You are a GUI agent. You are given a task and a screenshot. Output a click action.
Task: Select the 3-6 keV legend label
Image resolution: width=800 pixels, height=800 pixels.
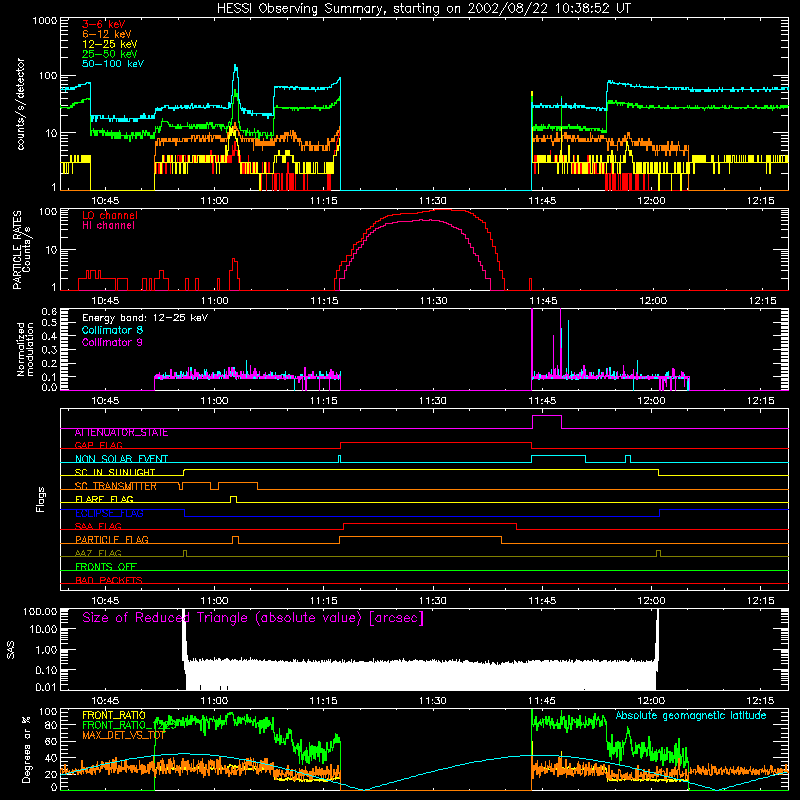(104, 24)
